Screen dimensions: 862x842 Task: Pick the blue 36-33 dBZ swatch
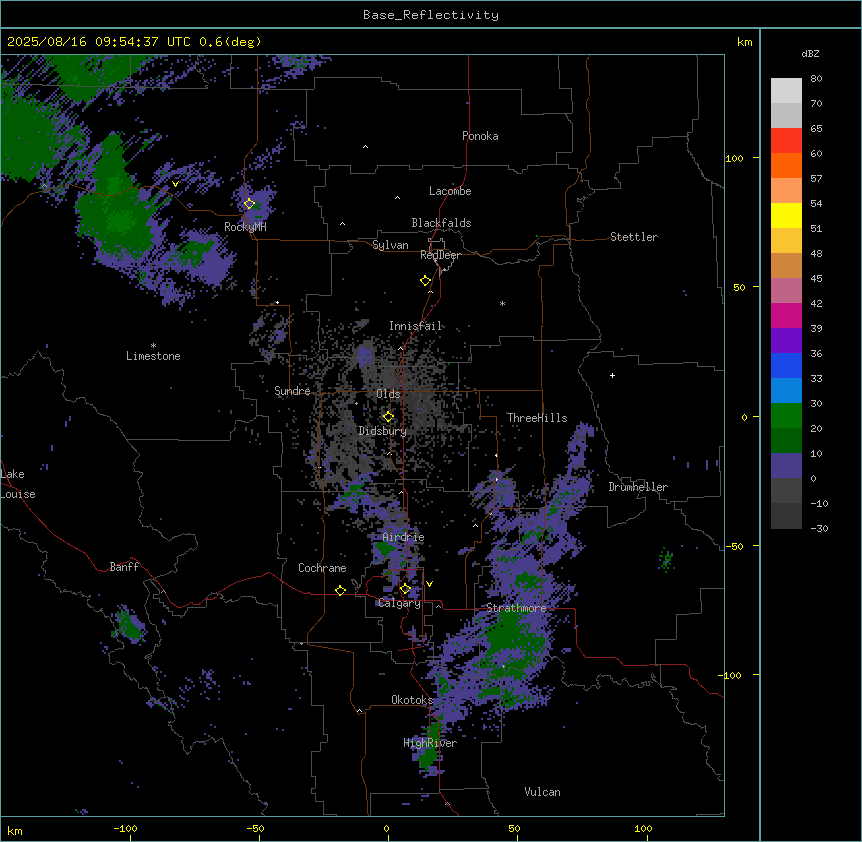tap(786, 365)
